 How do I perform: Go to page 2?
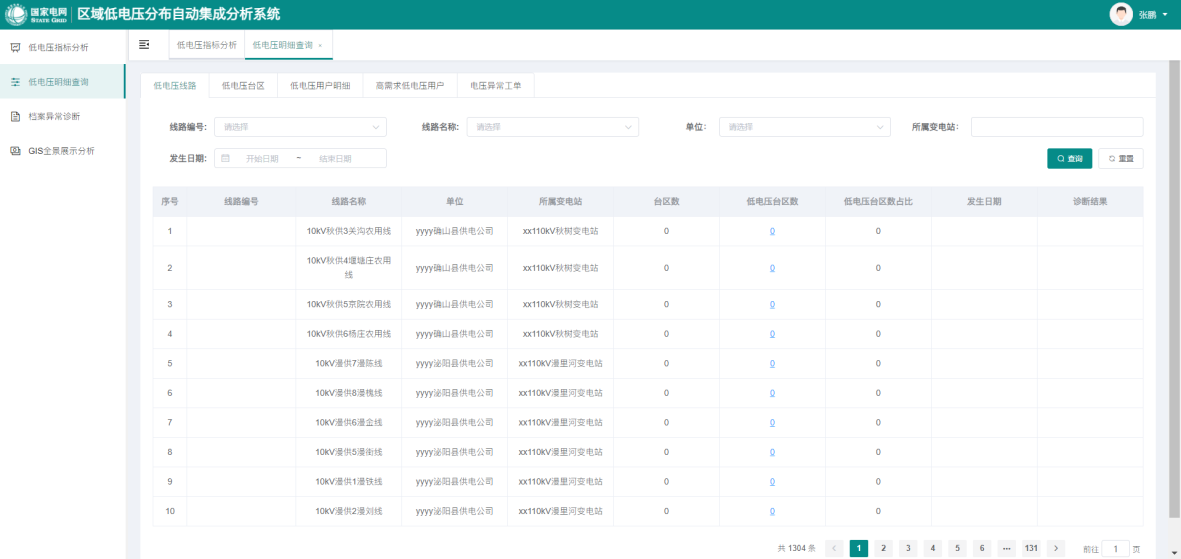pyautogui.click(x=883, y=548)
